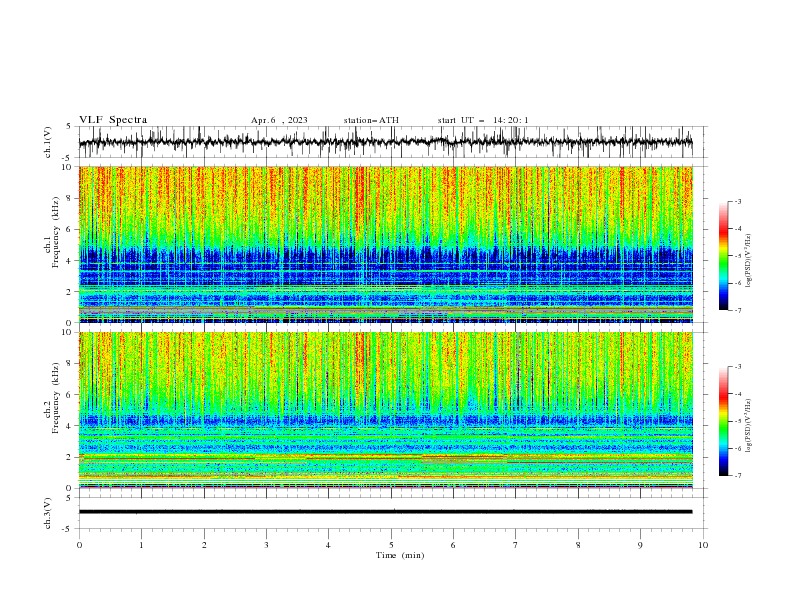
Task: Click the 'start UT = 14:20:1' label
Action: pyautogui.click(x=483, y=120)
